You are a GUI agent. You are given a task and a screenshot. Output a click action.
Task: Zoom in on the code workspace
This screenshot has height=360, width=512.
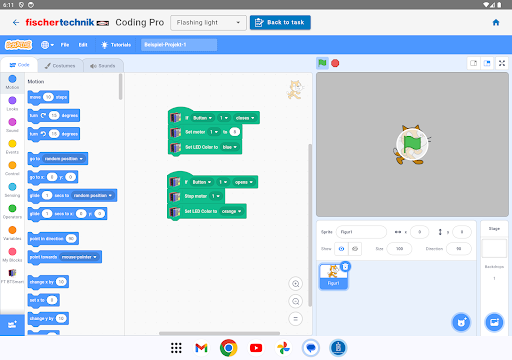click(295, 284)
